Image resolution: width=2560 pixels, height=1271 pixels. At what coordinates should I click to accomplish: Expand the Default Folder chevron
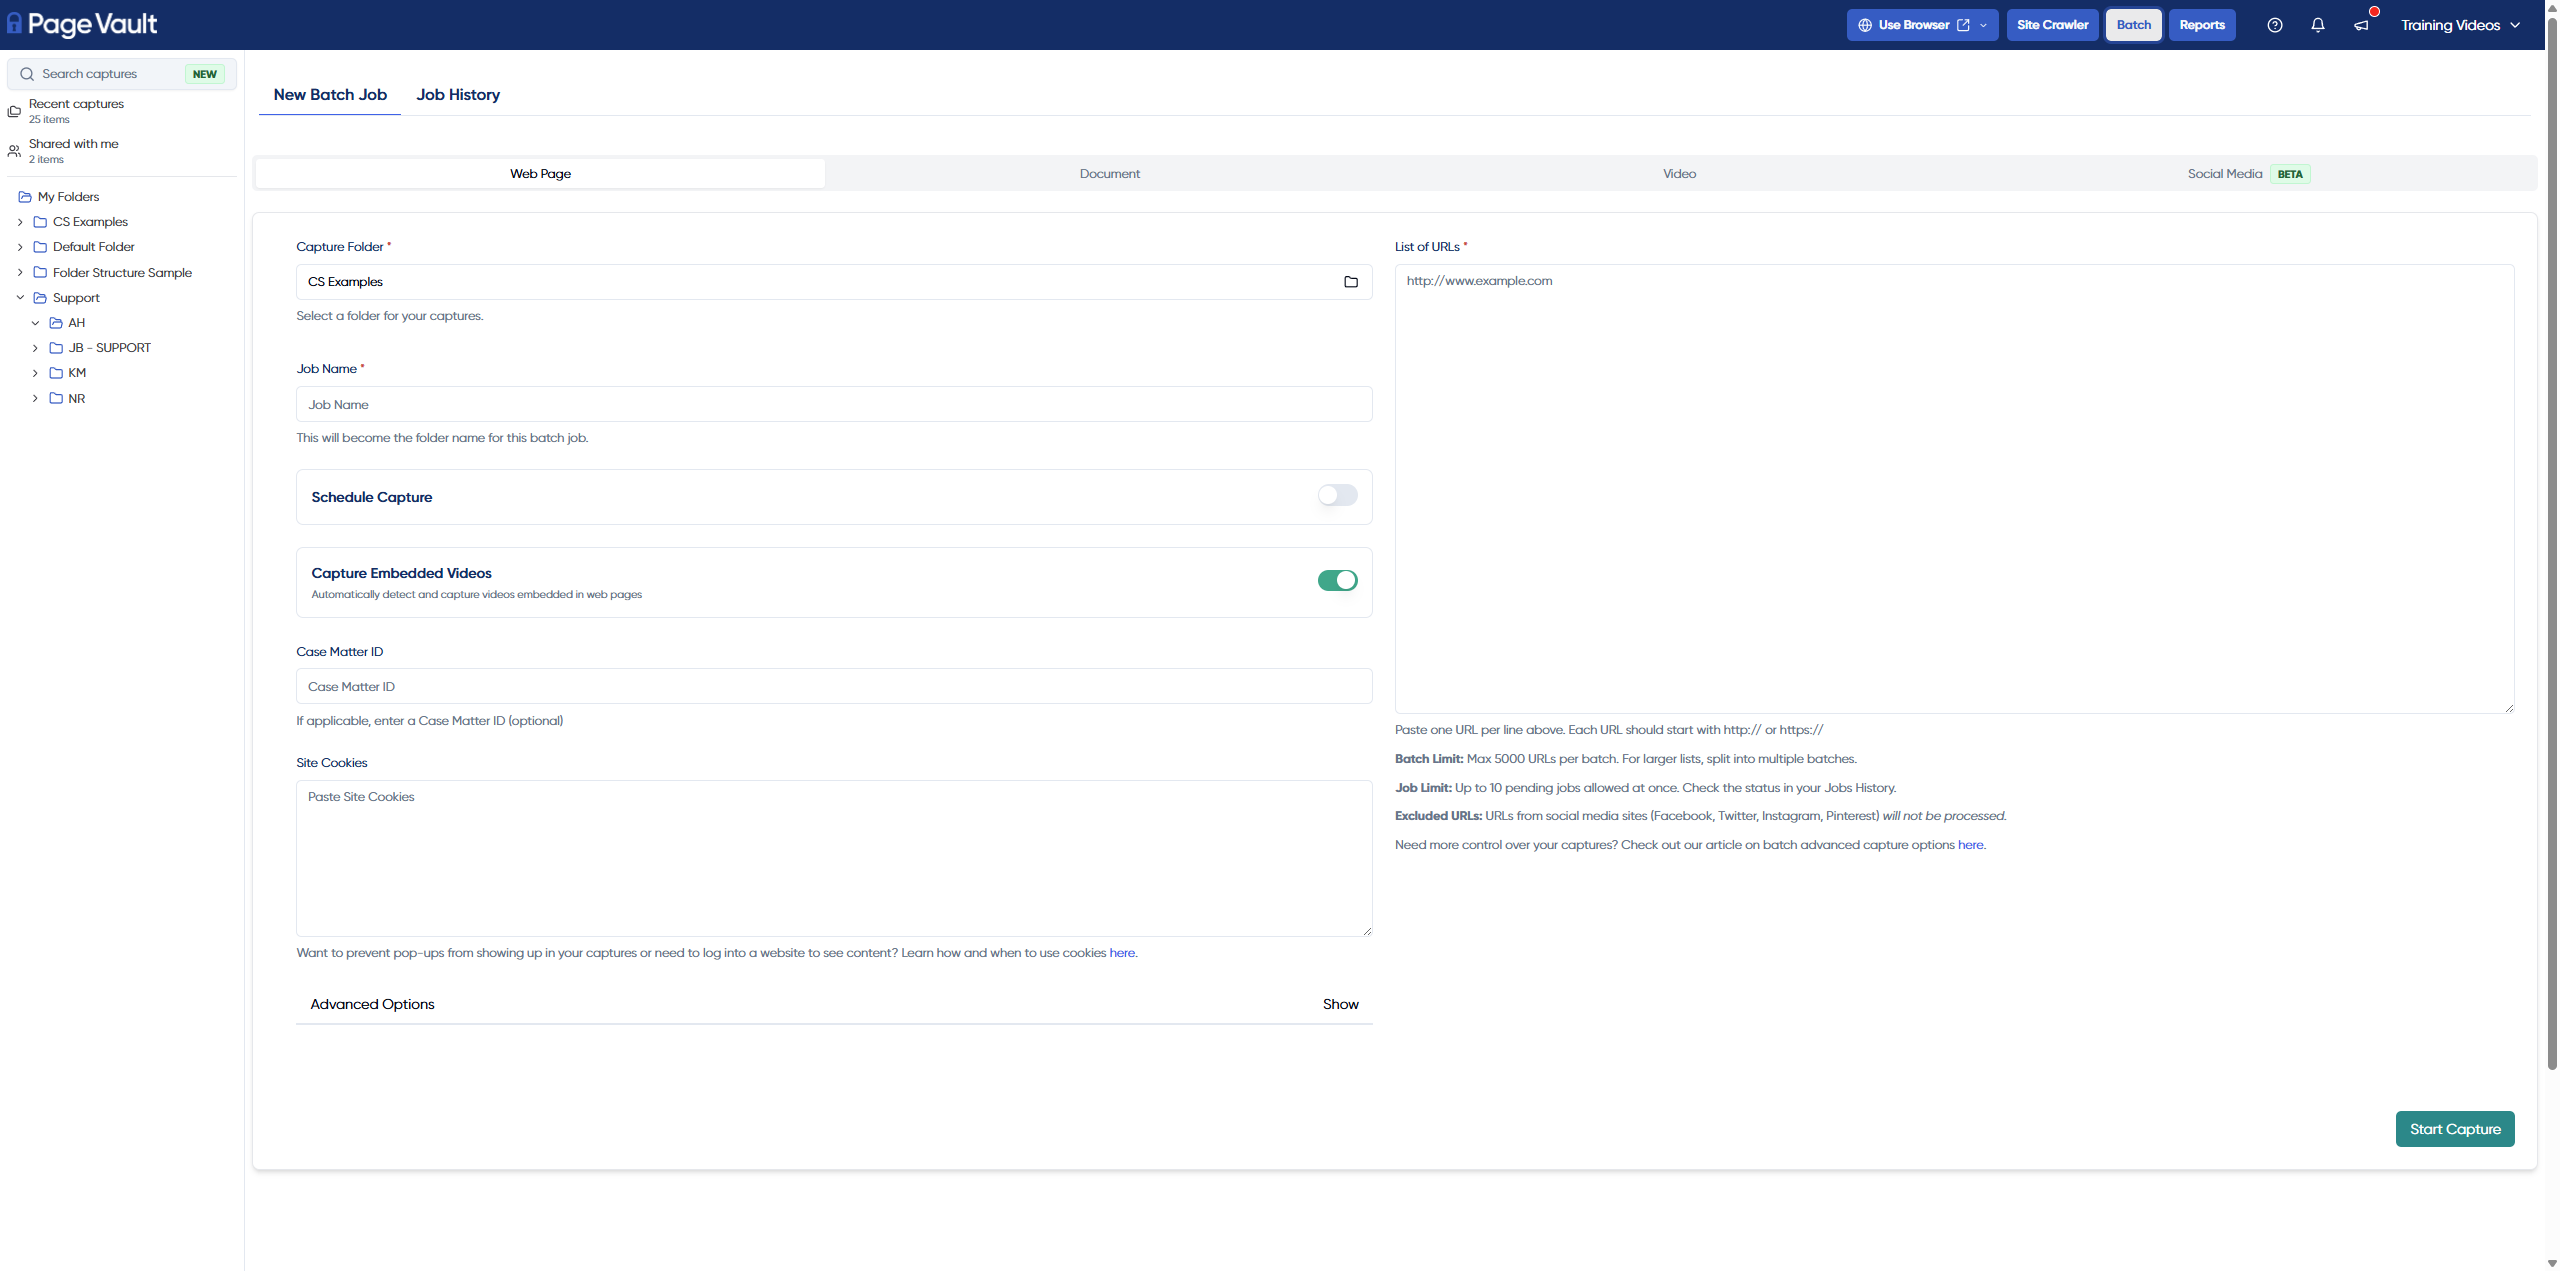(20, 247)
